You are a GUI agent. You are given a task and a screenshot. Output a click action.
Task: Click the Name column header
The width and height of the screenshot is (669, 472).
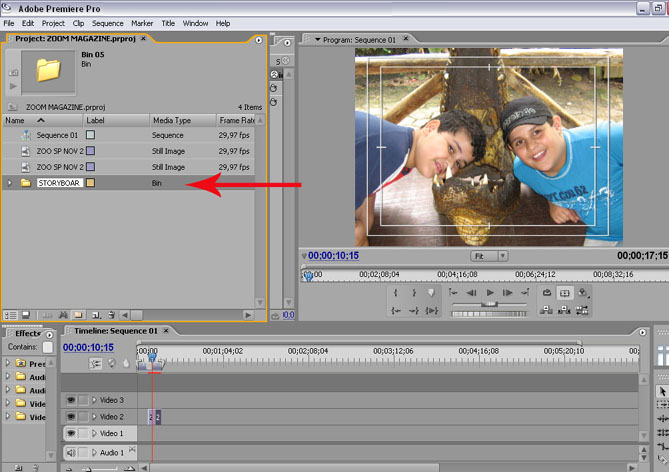[x=15, y=120]
